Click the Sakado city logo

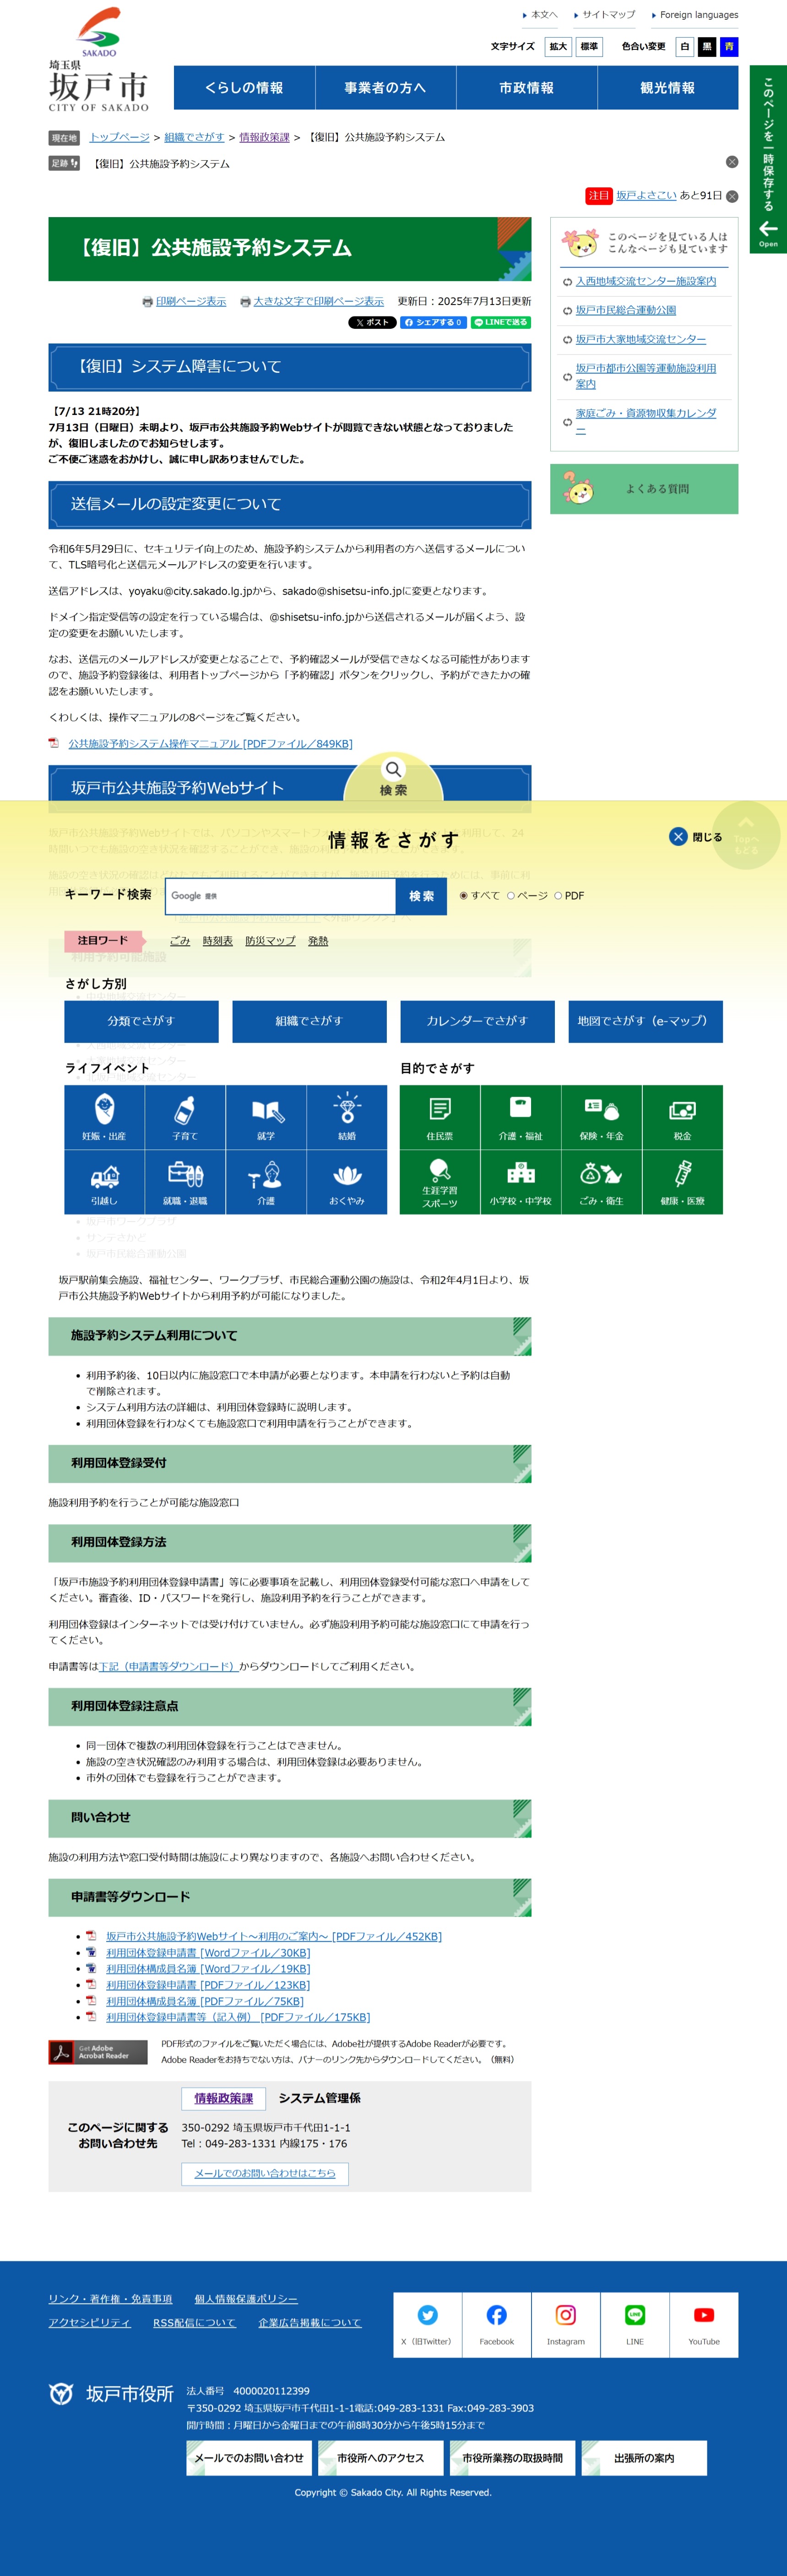point(99,60)
